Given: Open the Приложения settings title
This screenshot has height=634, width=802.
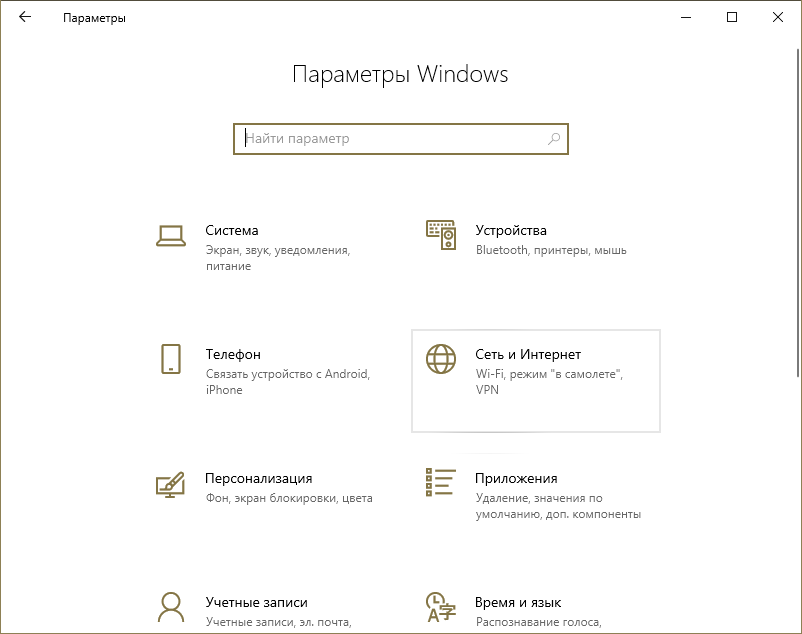Looking at the screenshot, I should pyautogui.click(x=516, y=479).
